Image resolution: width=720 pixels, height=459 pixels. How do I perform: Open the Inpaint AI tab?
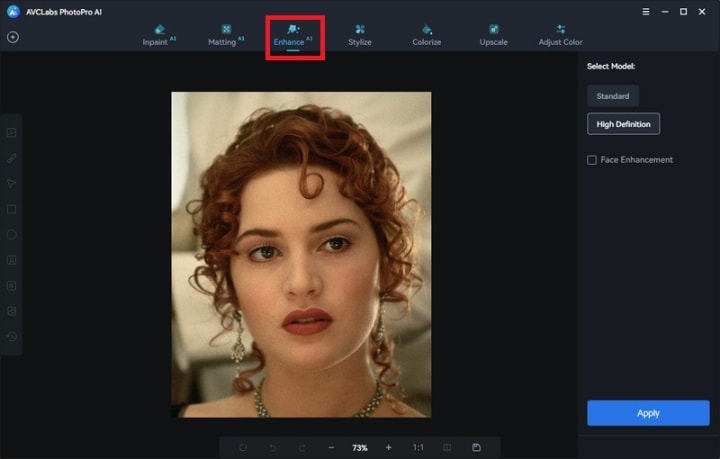(159, 35)
